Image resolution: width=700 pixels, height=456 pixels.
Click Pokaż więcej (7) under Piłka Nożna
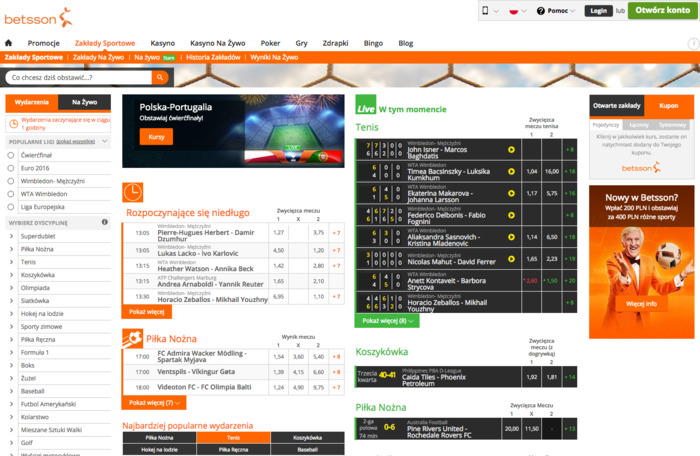154,402
